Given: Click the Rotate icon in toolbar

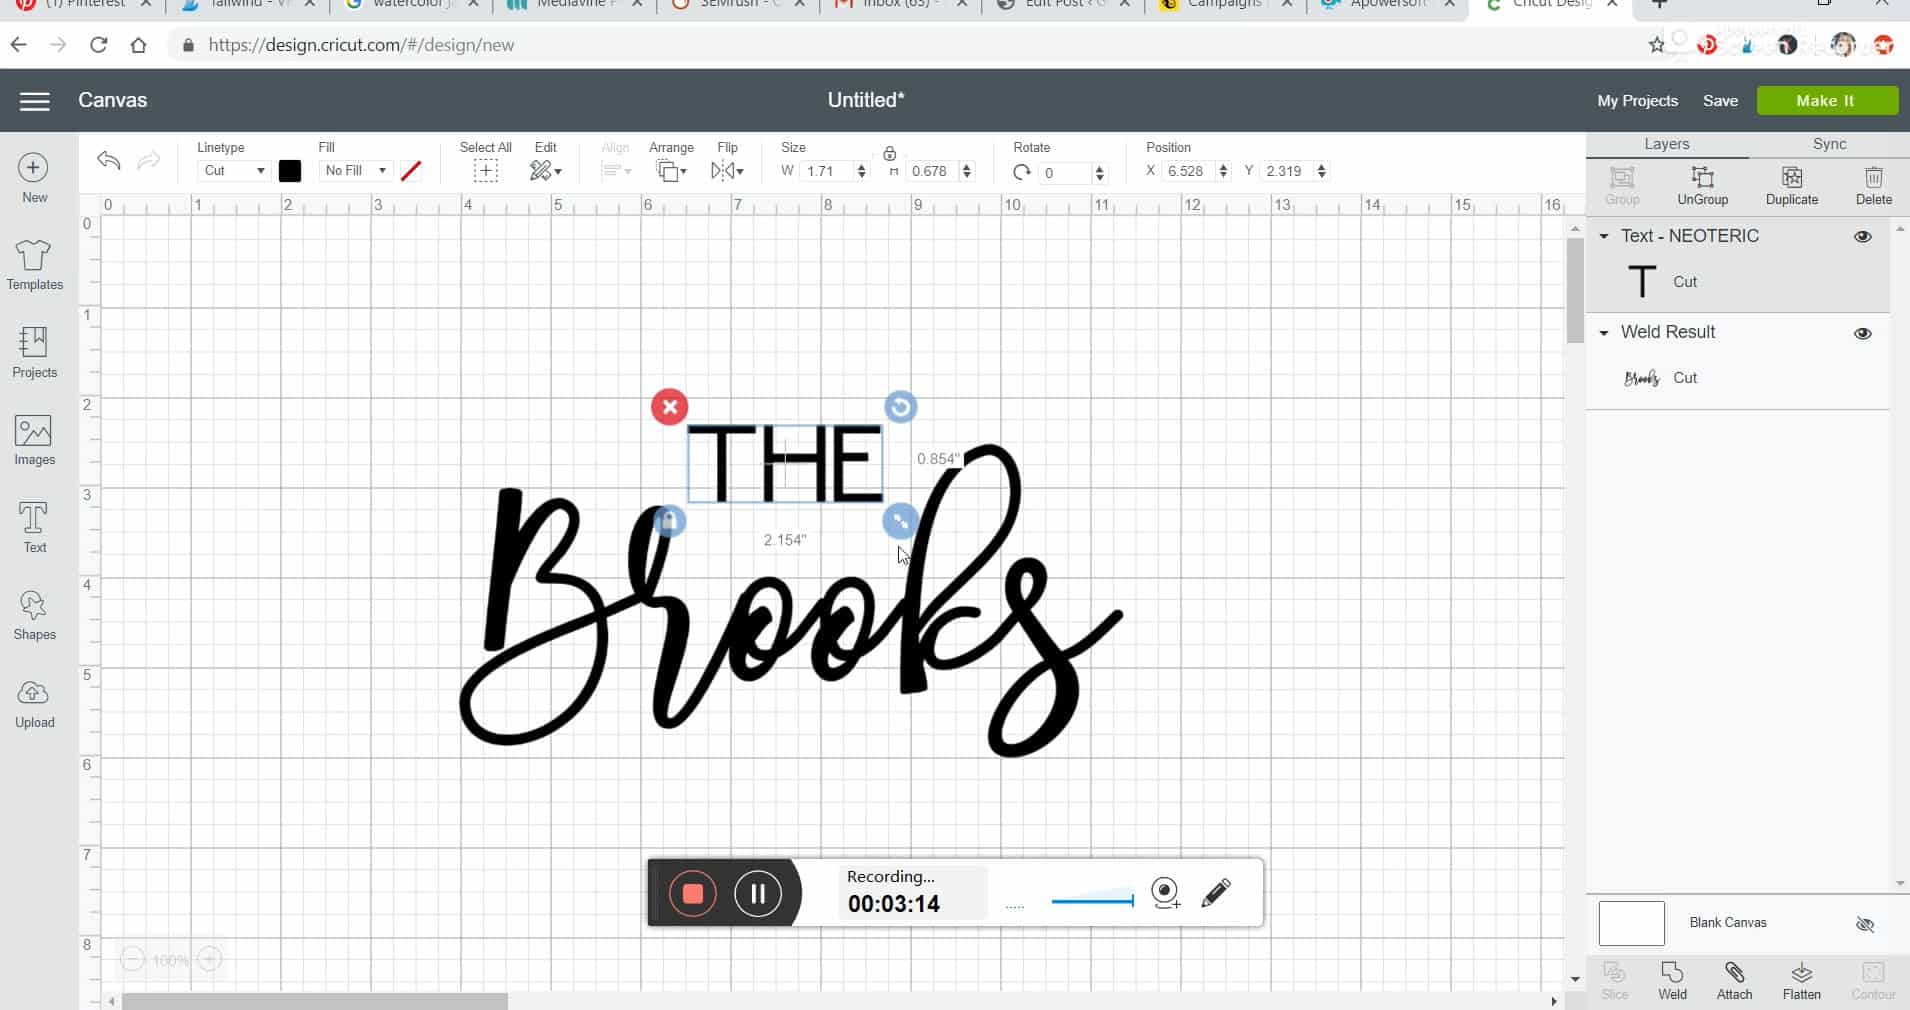Looking at the screenshot, I should pyautogui.click(x=1021, y=172).
